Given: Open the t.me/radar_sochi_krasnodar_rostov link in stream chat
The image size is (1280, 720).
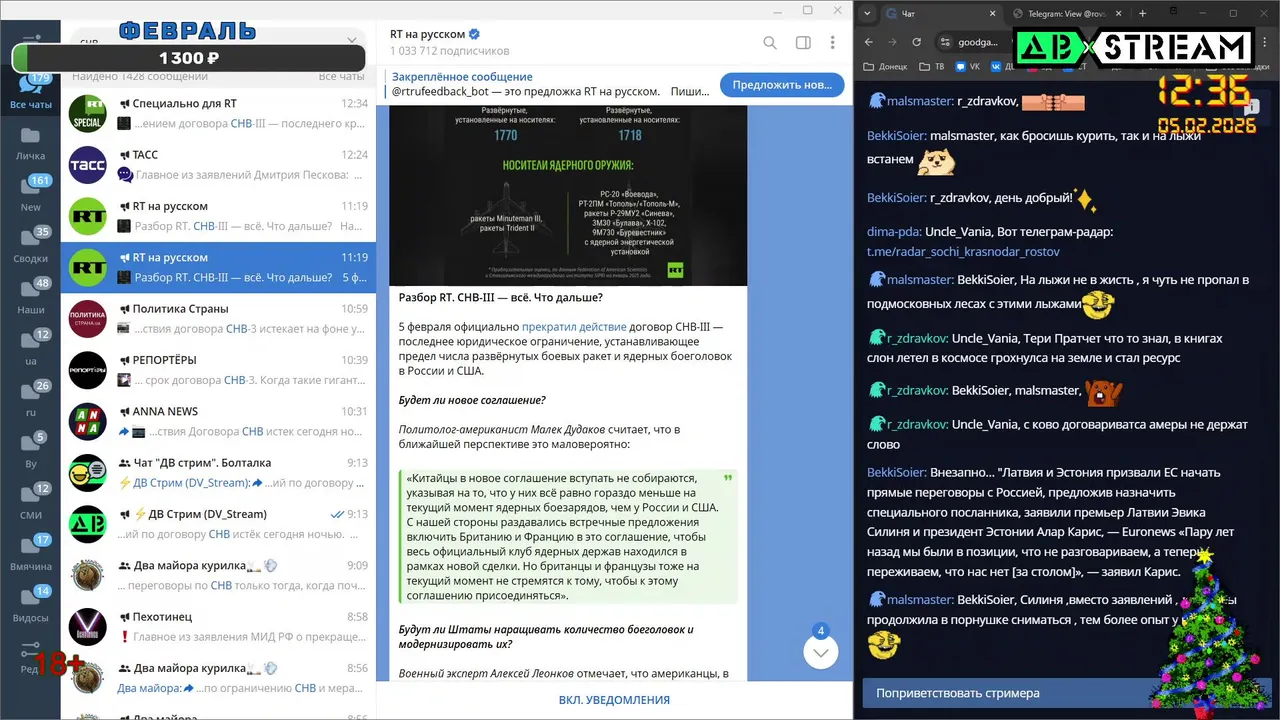Looking at the screenshot, I should 963,252.
